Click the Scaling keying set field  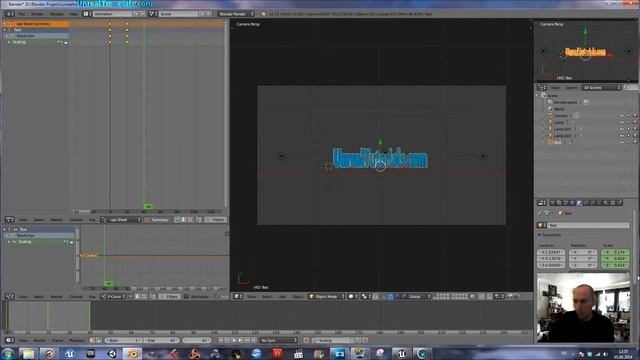pos(334,340)
